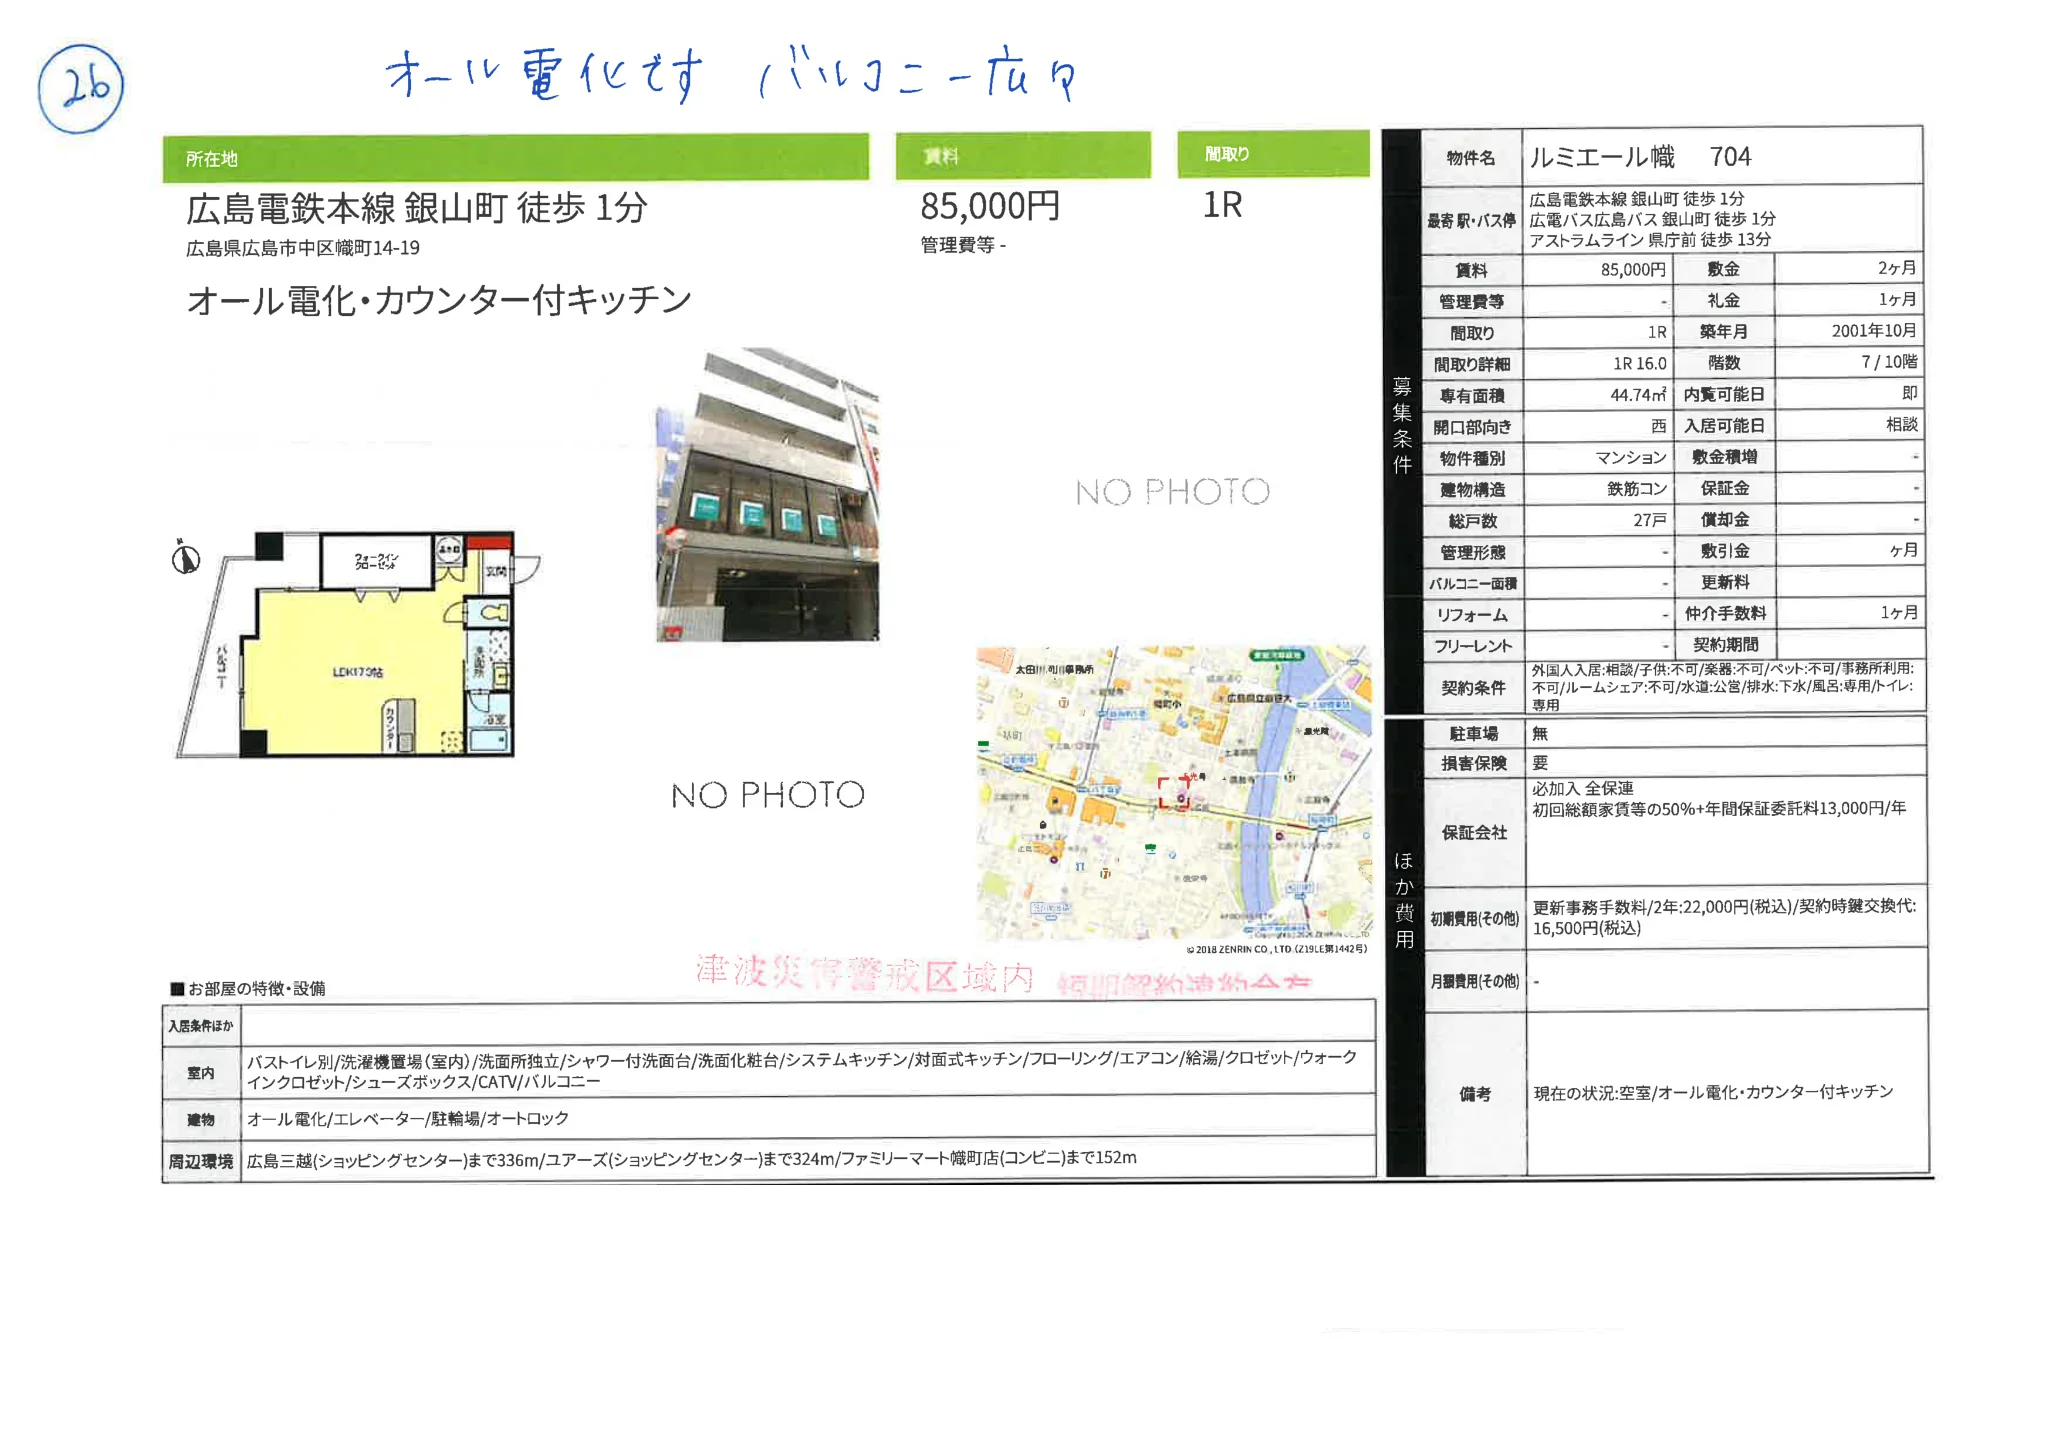Click the 契約条件 row label
The height and width of the screenshot is (1455, 2056).
click(1473, 687)
